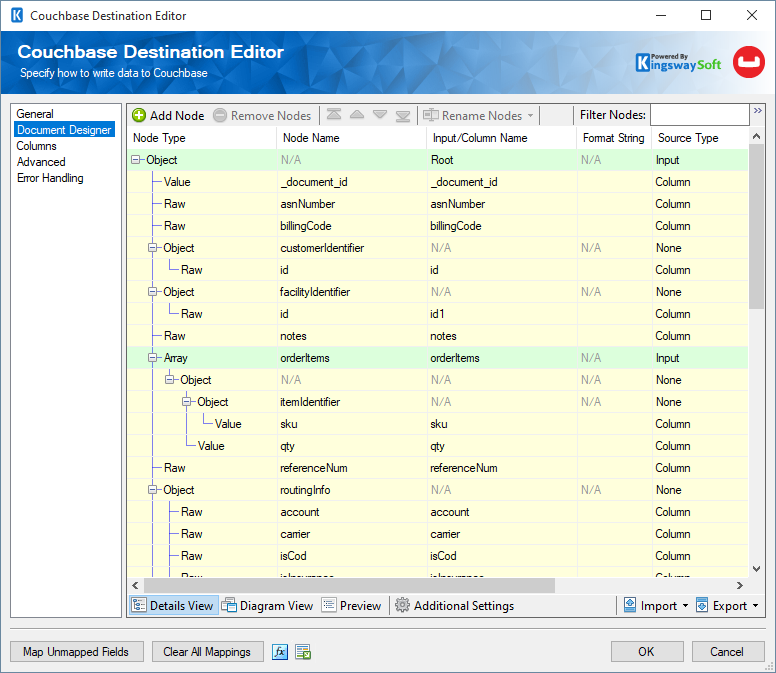Move node up arrow icon
The height and width of the screenshot is (673, 776).
(357, 115)
